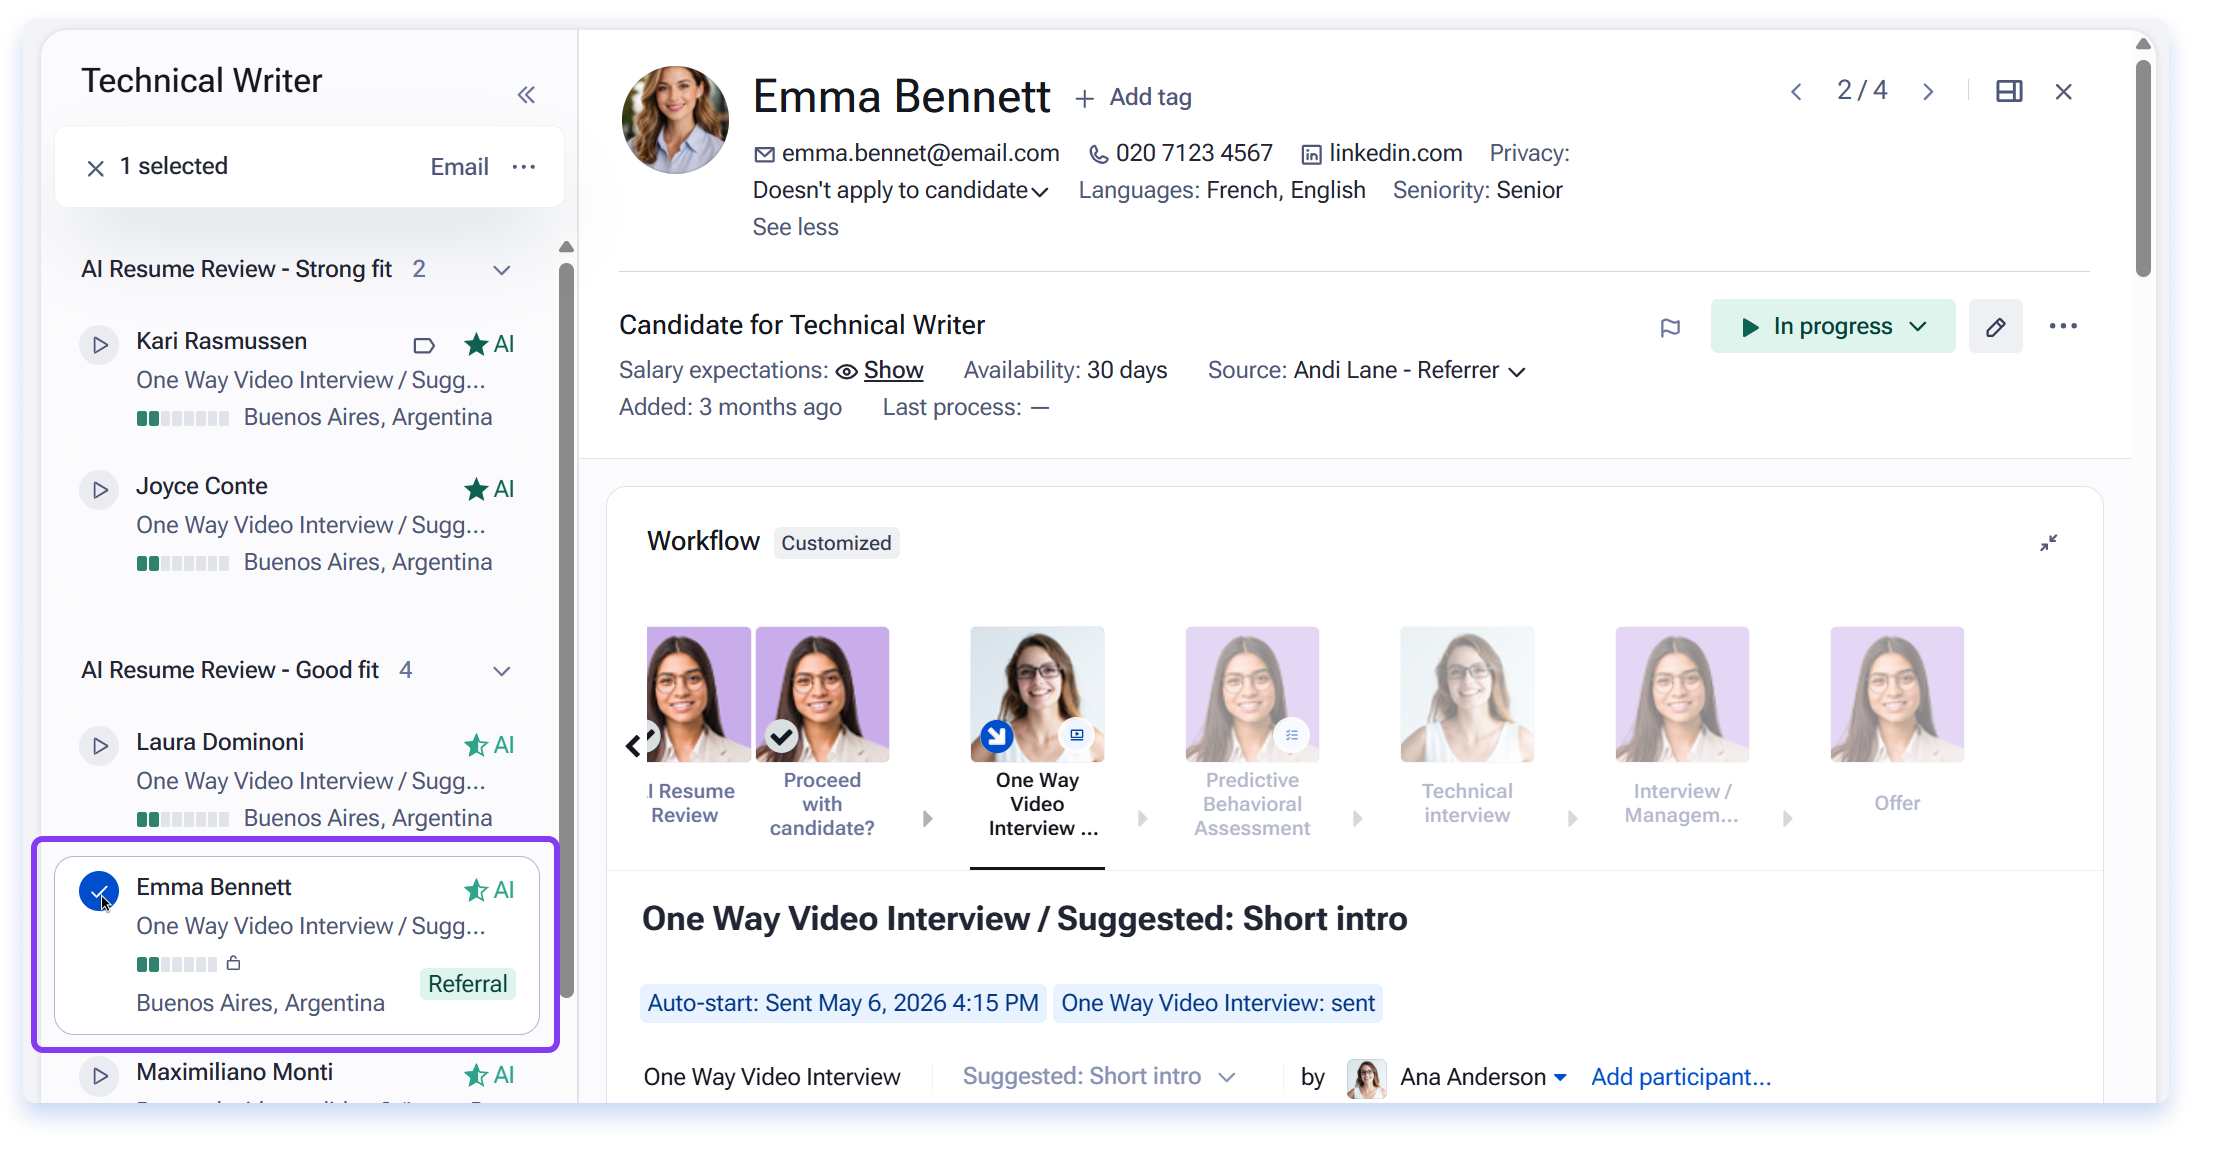
Task: Select the Offer workflow stage
Action: [x=1897, y=720]
